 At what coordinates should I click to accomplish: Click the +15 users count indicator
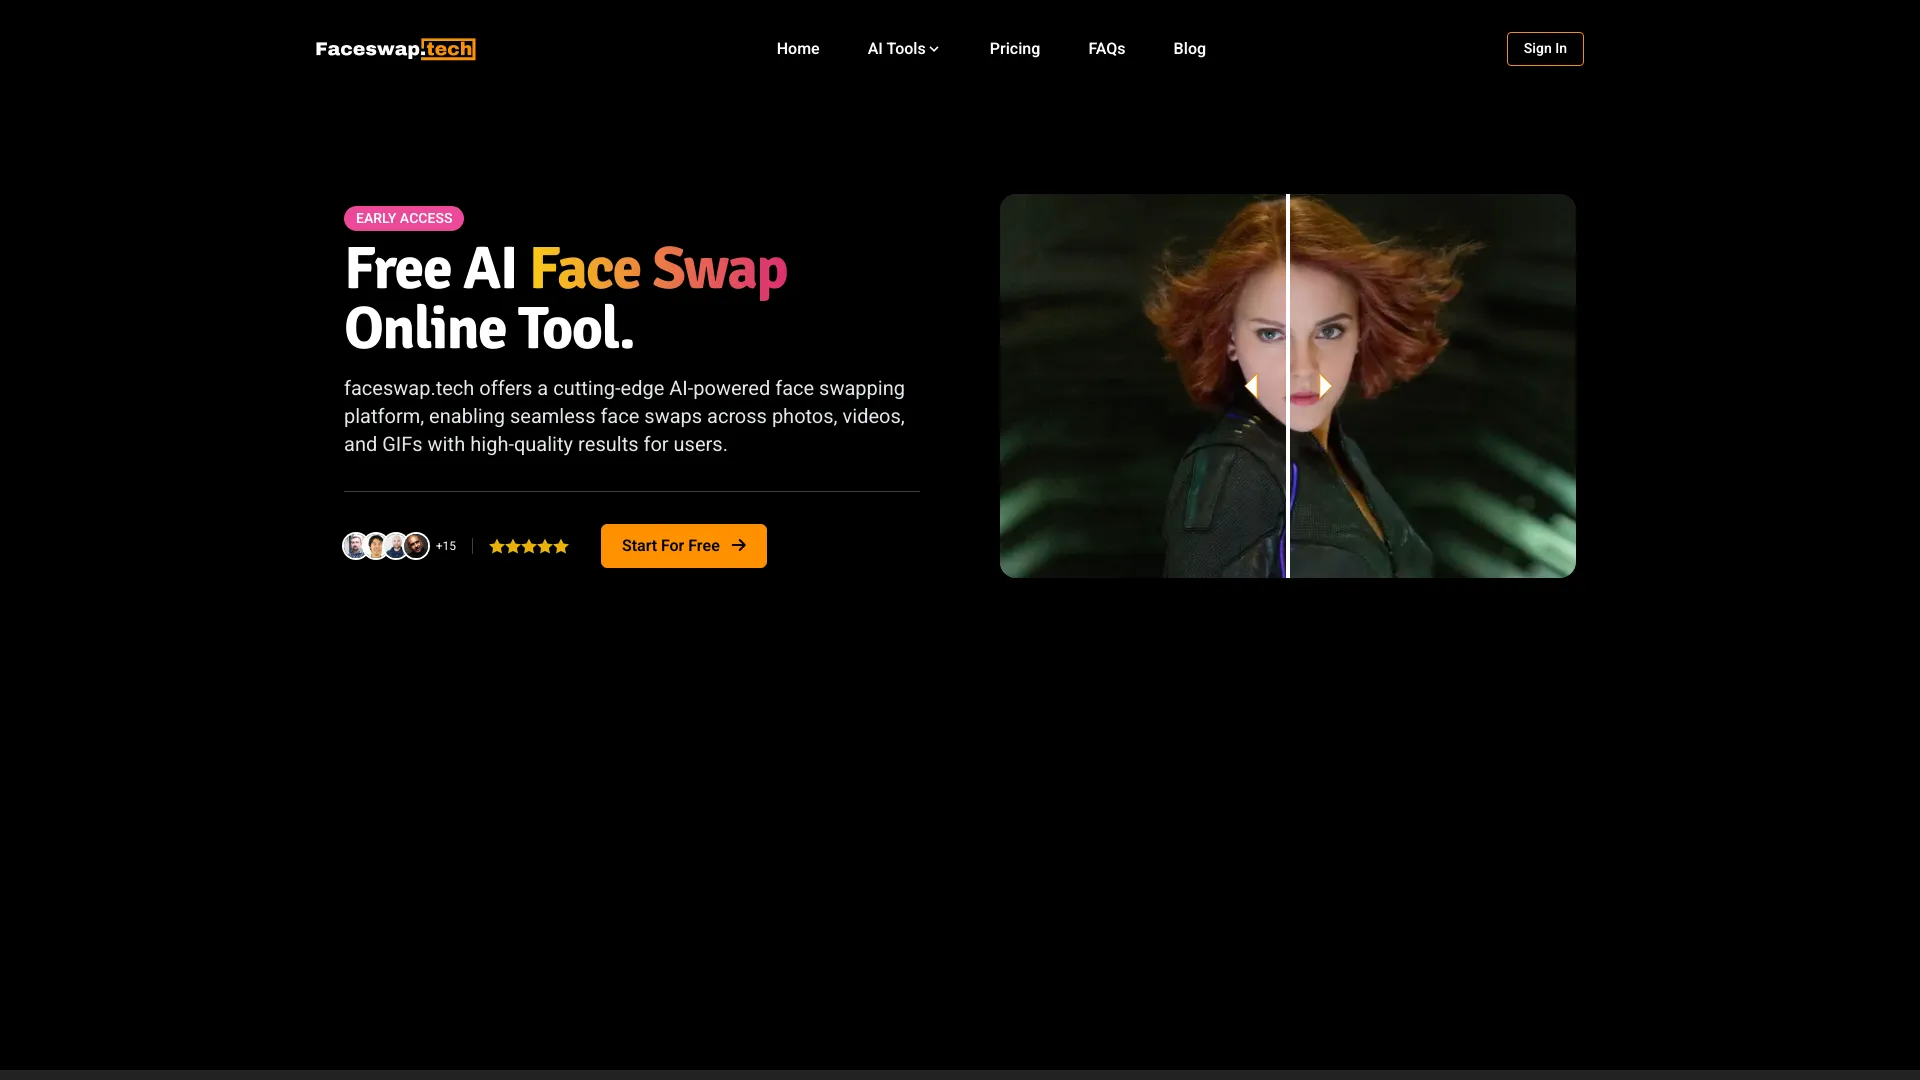[x=444, y=546]
